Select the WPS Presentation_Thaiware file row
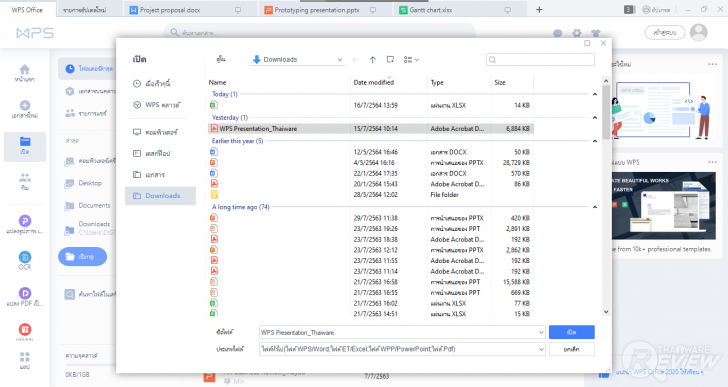 tap(370, 129)
